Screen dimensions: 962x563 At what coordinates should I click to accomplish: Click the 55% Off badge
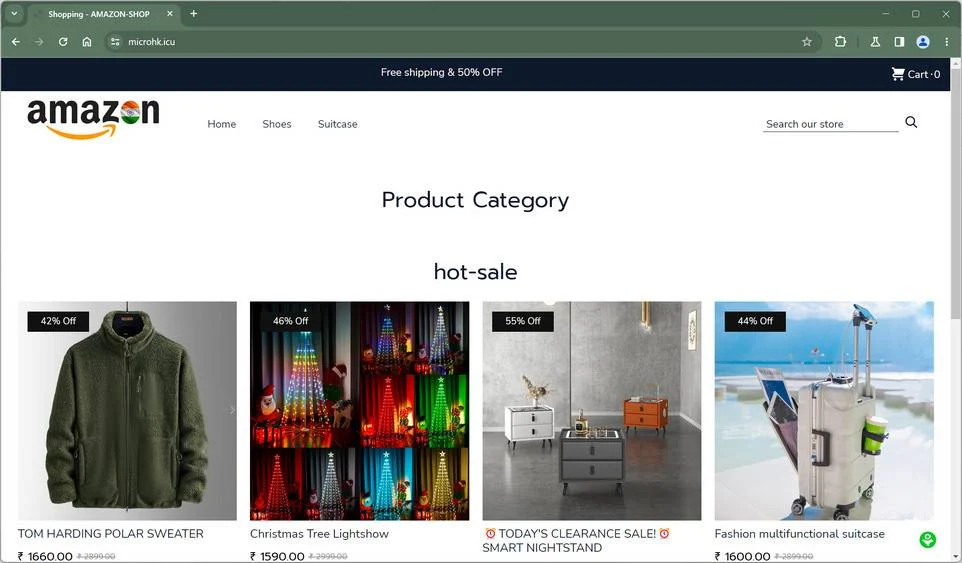[x=523, y=321]
